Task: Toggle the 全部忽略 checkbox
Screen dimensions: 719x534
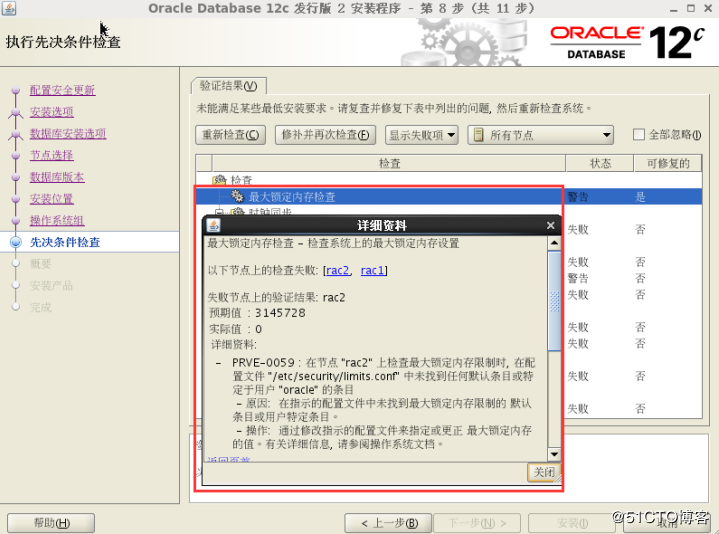Action: coord(638,135)
